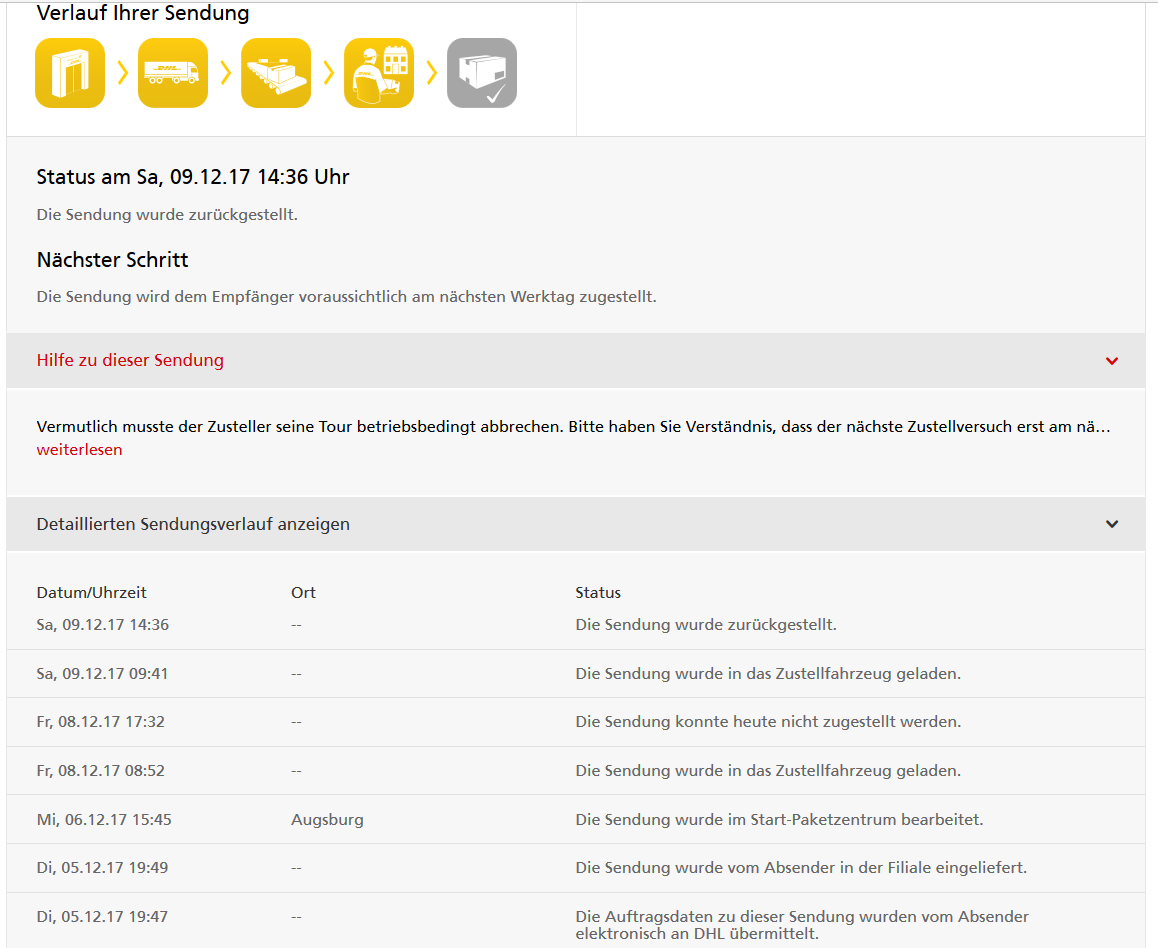Select the 'Augsburg' location entry
This screenshot has height=948, width=1158.
[x=327, y=820]
